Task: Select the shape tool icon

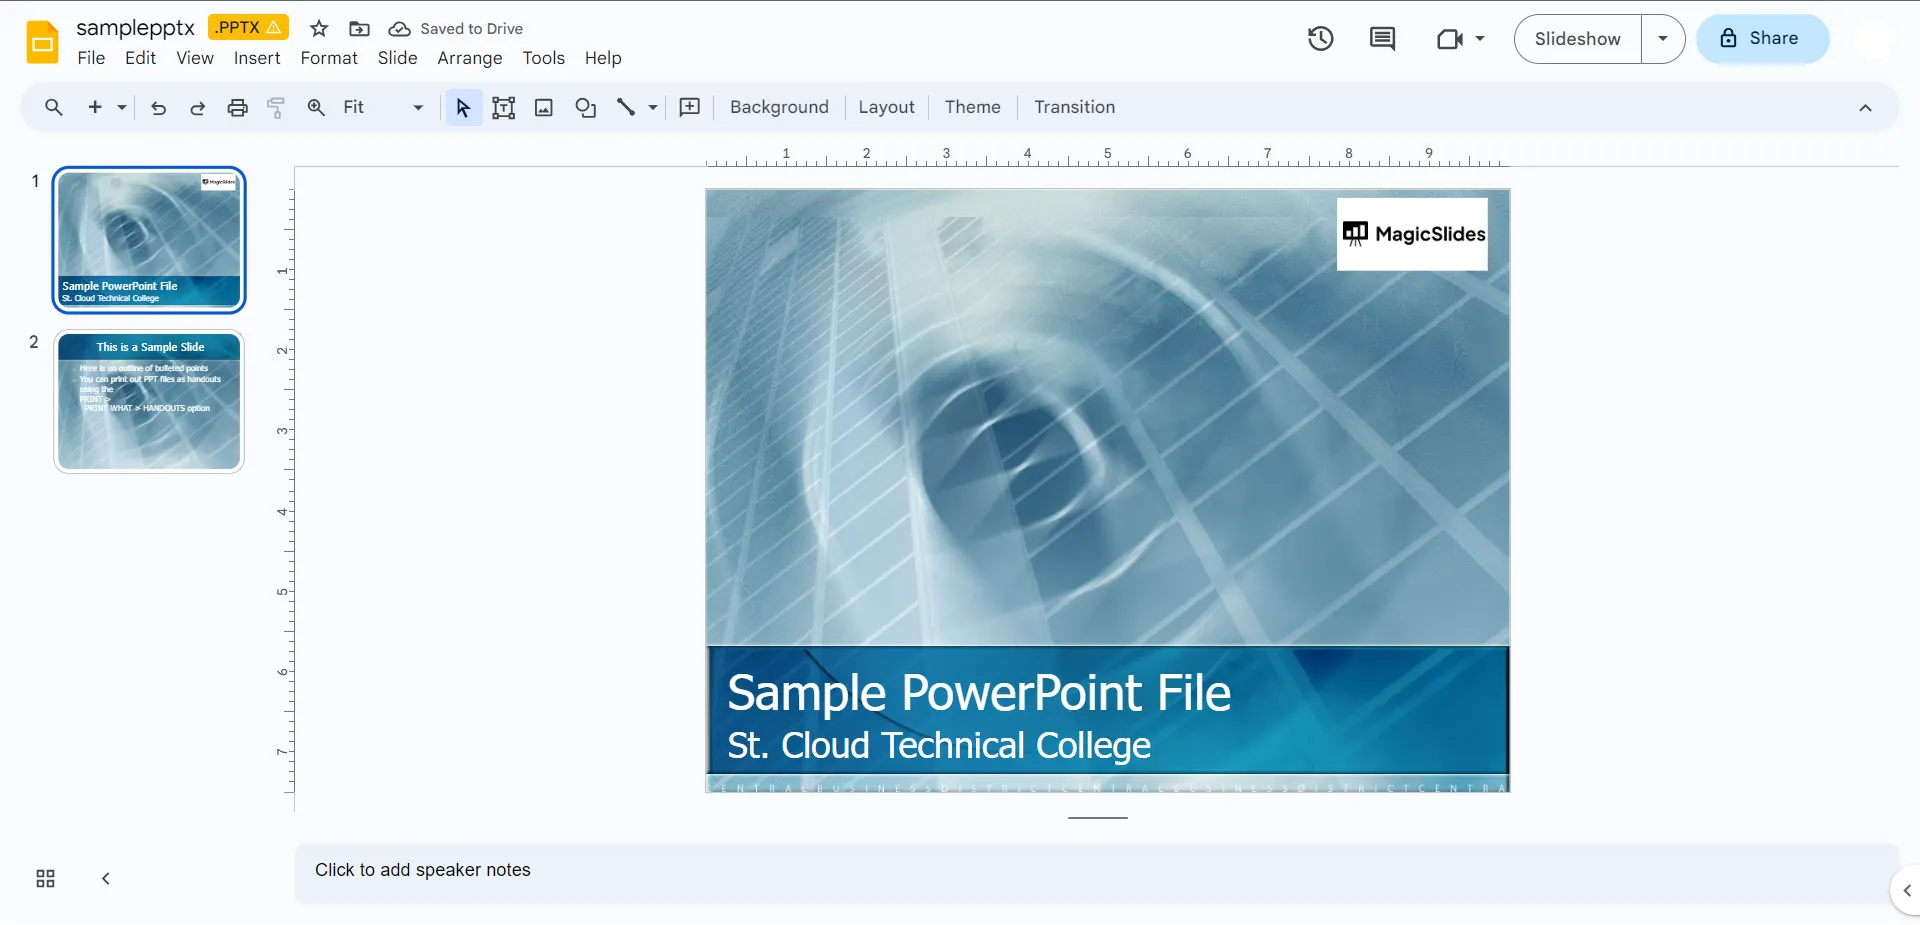Action: click(585, 108)
